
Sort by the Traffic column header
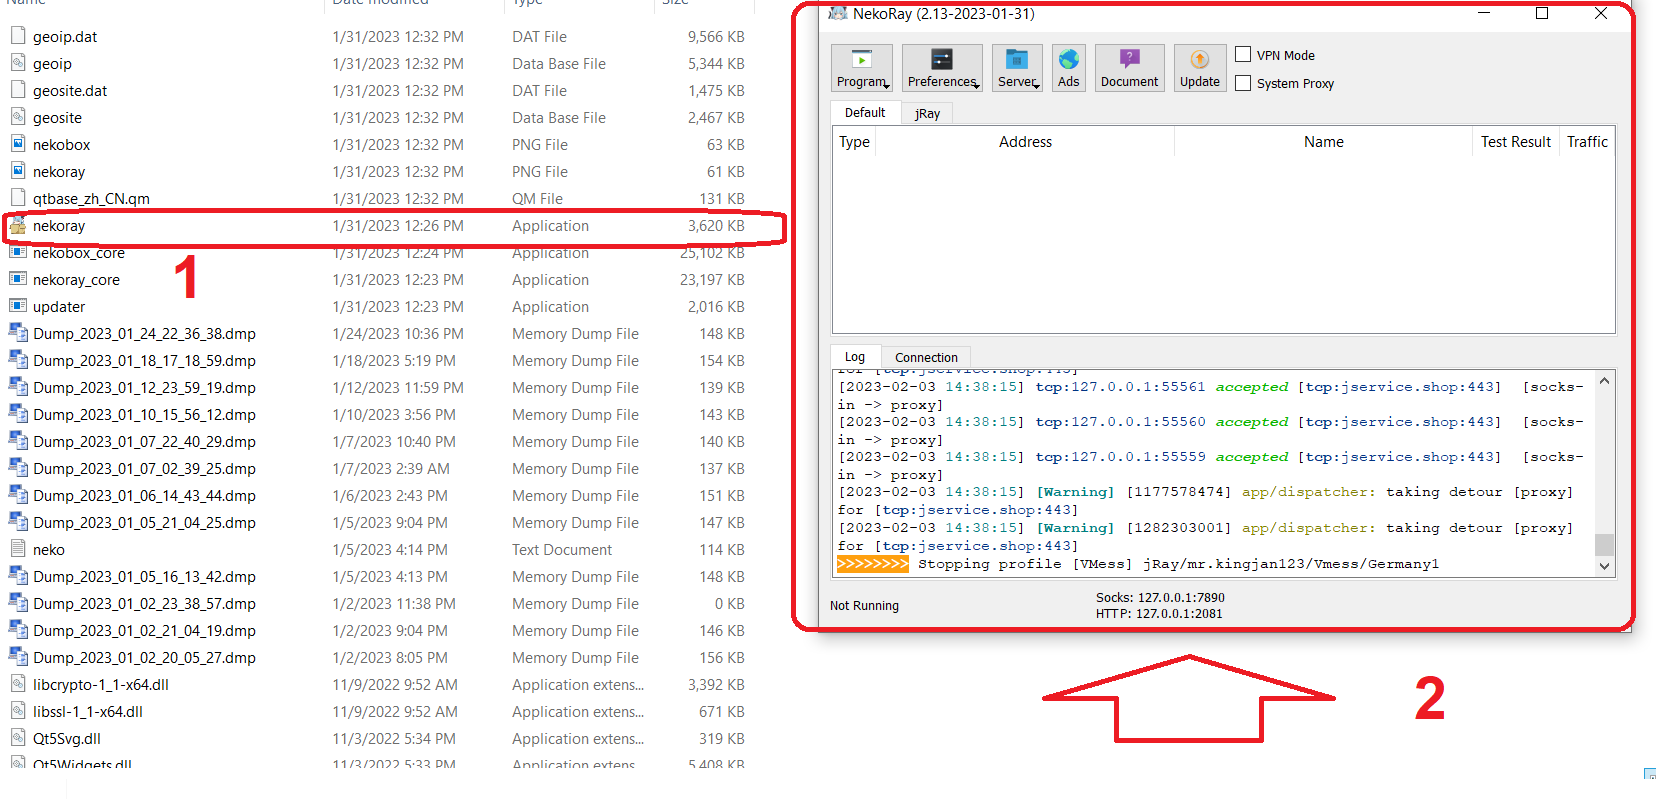click(1587, 142)
